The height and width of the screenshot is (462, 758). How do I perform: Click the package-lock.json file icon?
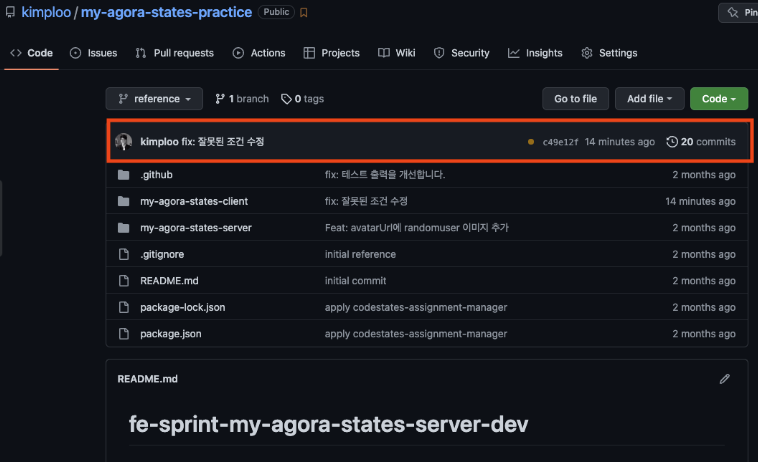click(x=124, y=307)
